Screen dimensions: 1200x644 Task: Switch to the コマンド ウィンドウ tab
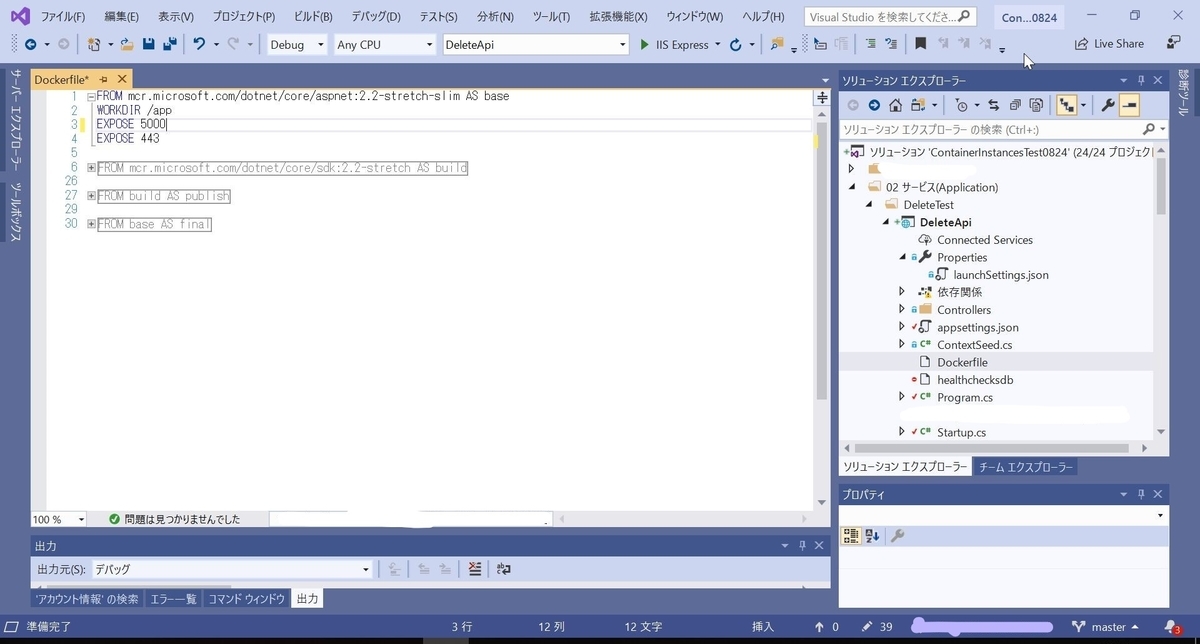point(247,599)
